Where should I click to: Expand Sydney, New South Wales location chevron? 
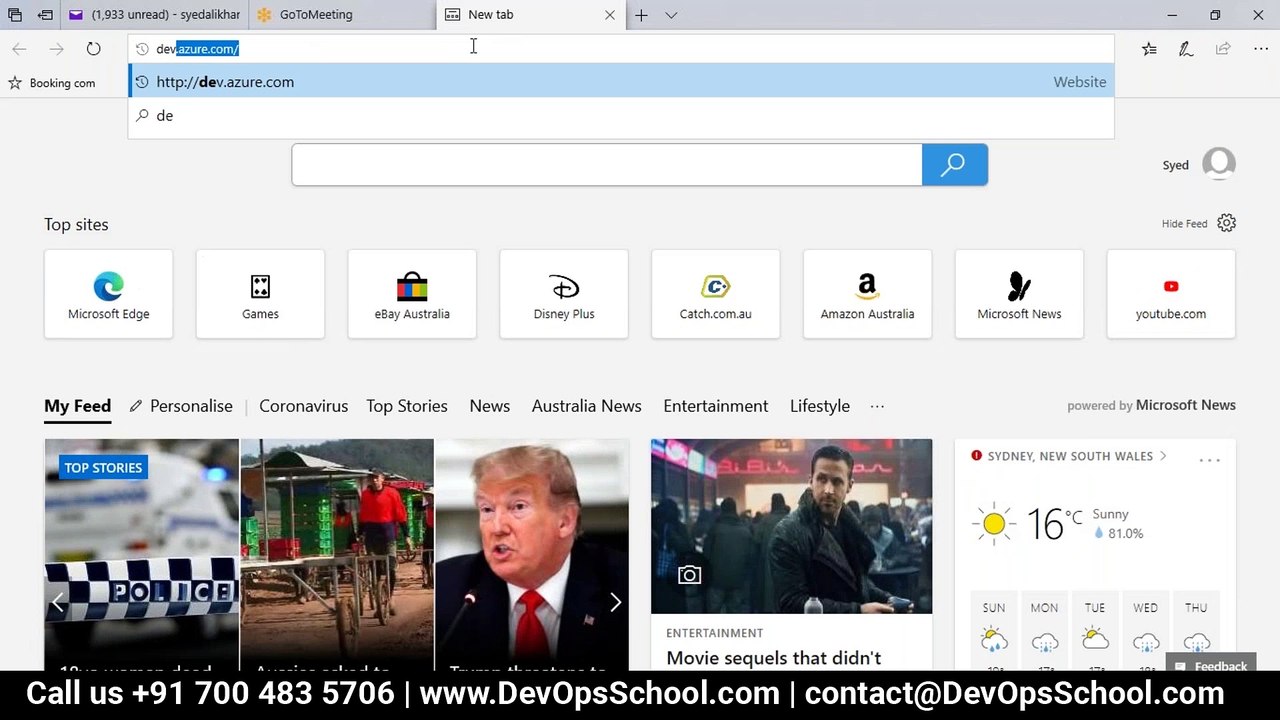click(x=1163, y=456)
